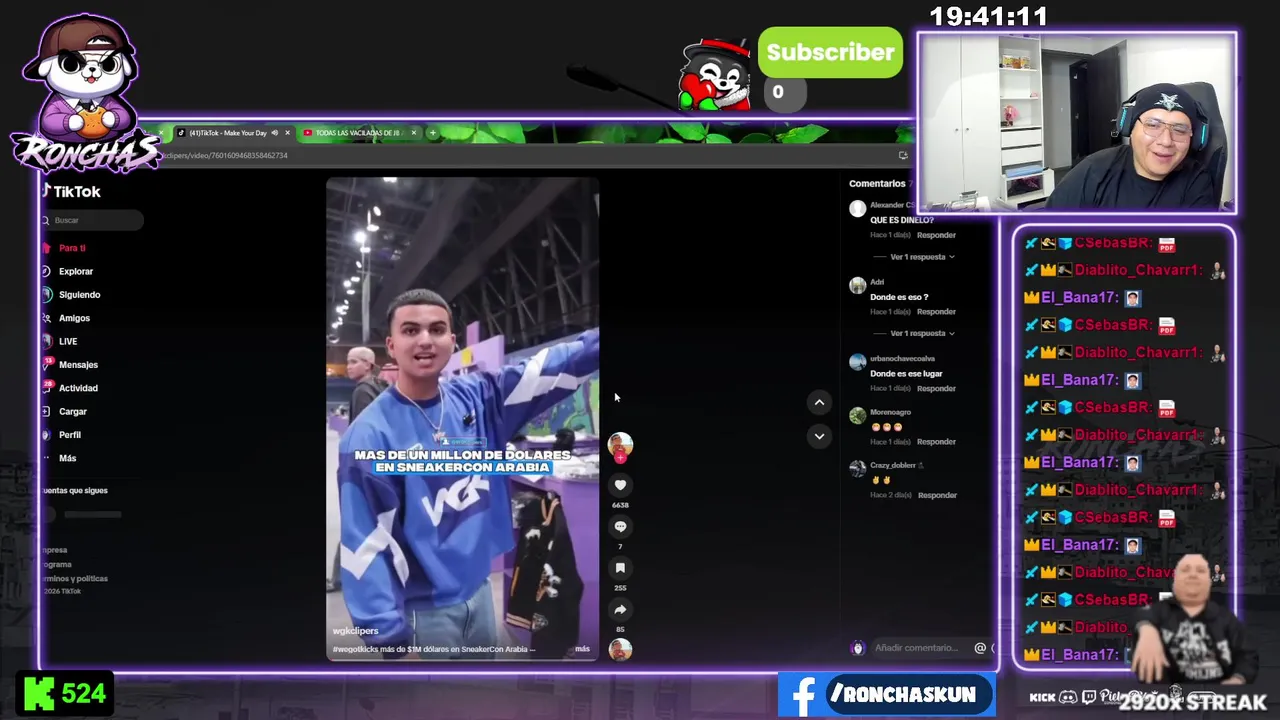Click the Buscar search field

[x=92, y=220]
